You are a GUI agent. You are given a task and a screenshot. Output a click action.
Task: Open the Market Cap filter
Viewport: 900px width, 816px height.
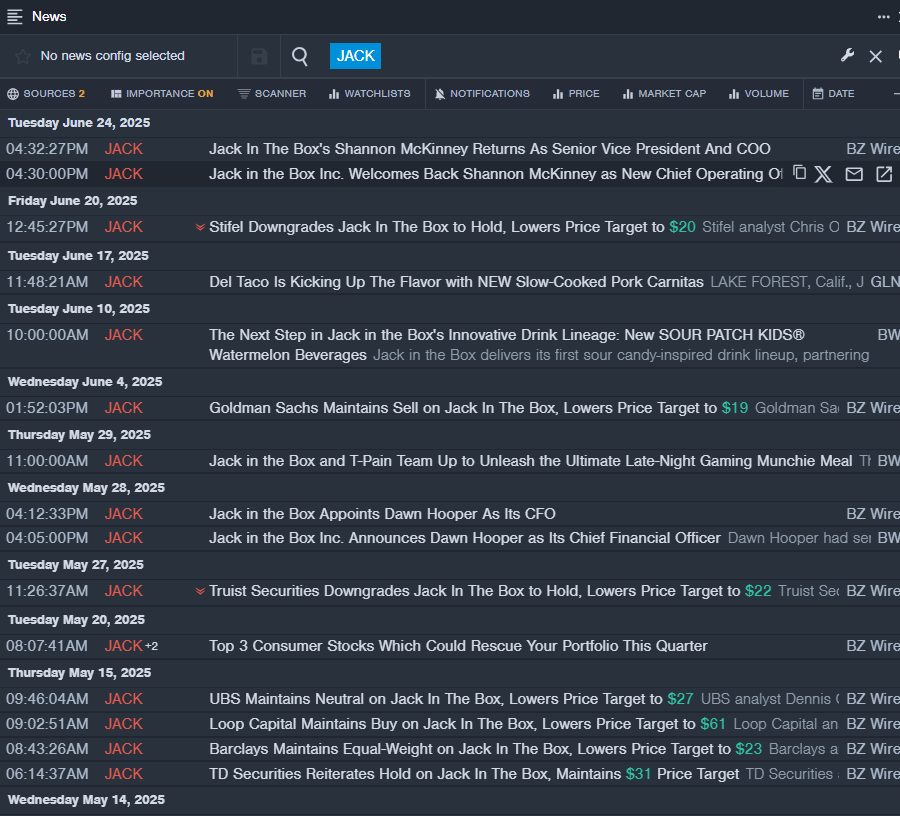coord(665,94)
